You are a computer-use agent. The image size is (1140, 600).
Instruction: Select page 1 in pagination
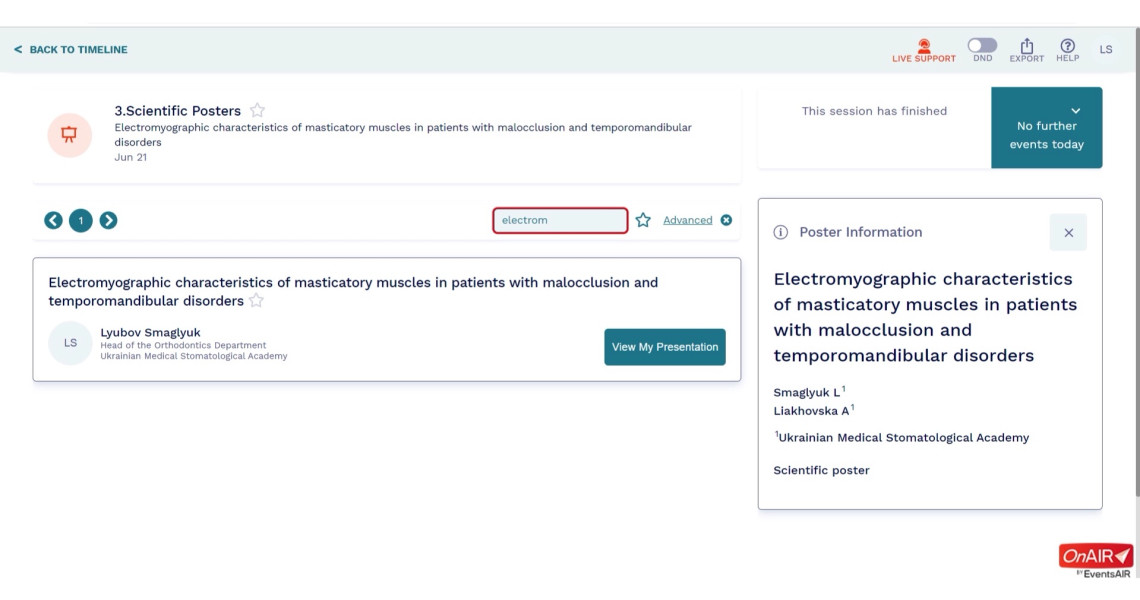click(x=81, y=220)
